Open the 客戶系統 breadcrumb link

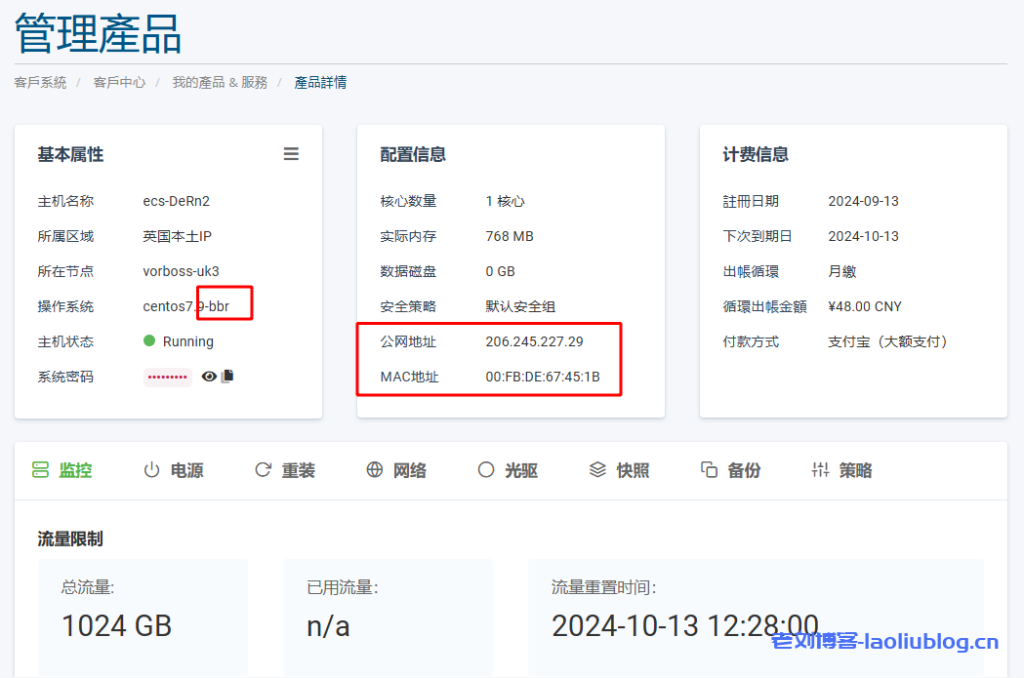[40, 83]
